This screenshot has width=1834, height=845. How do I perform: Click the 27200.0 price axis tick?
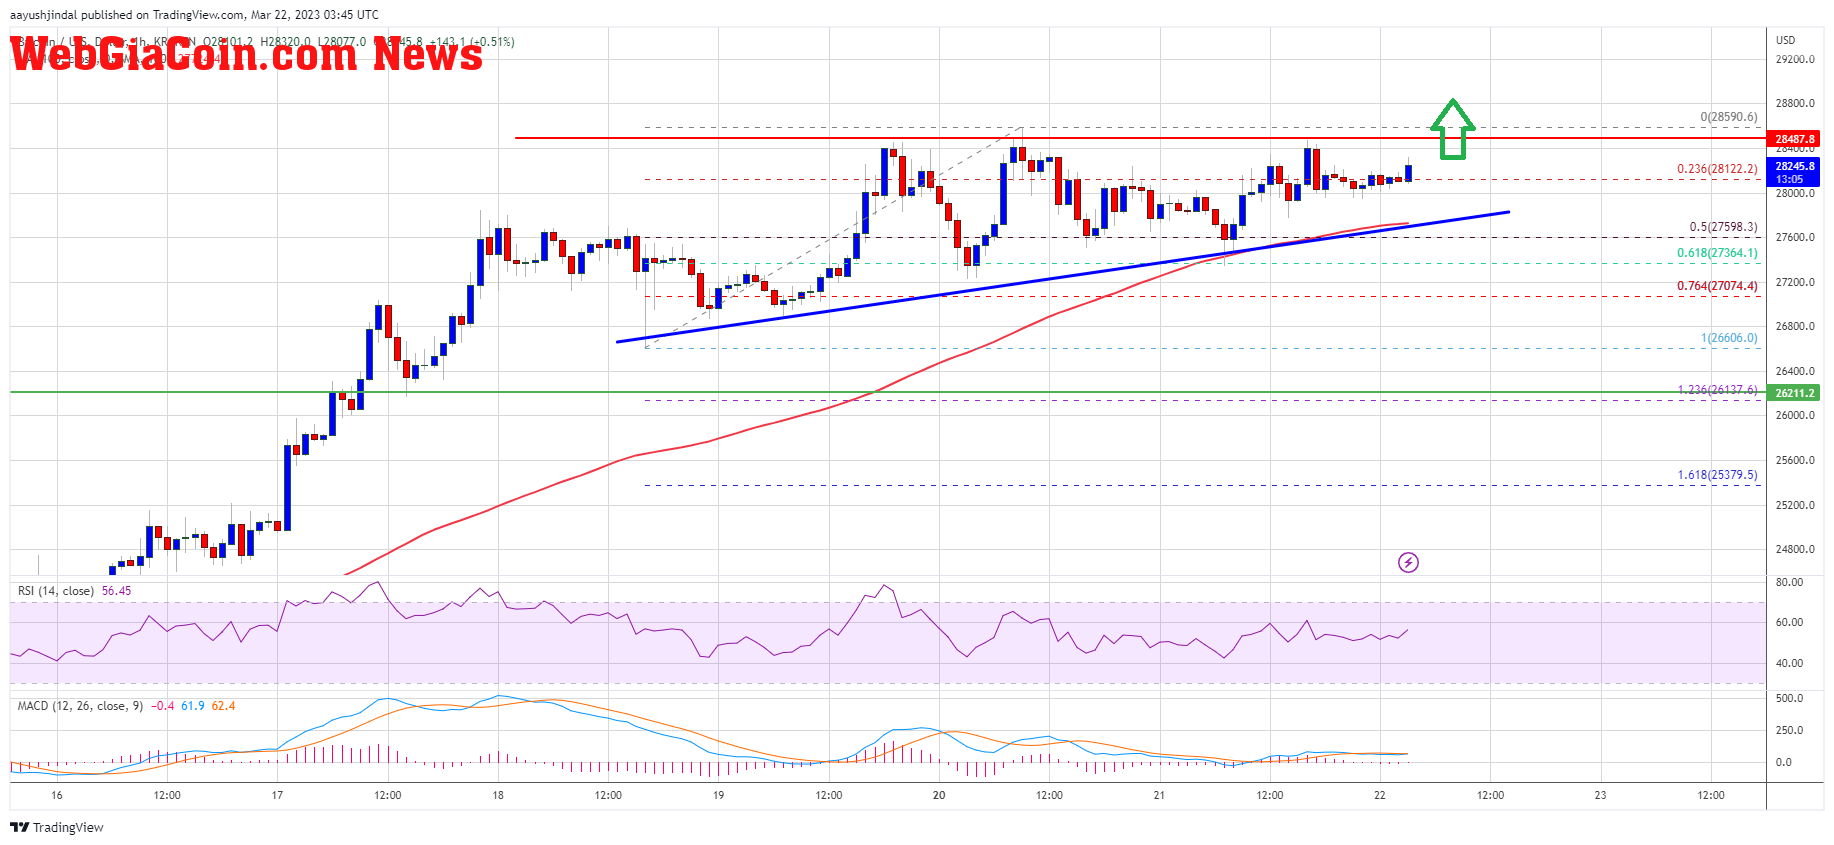point(1795,282)
